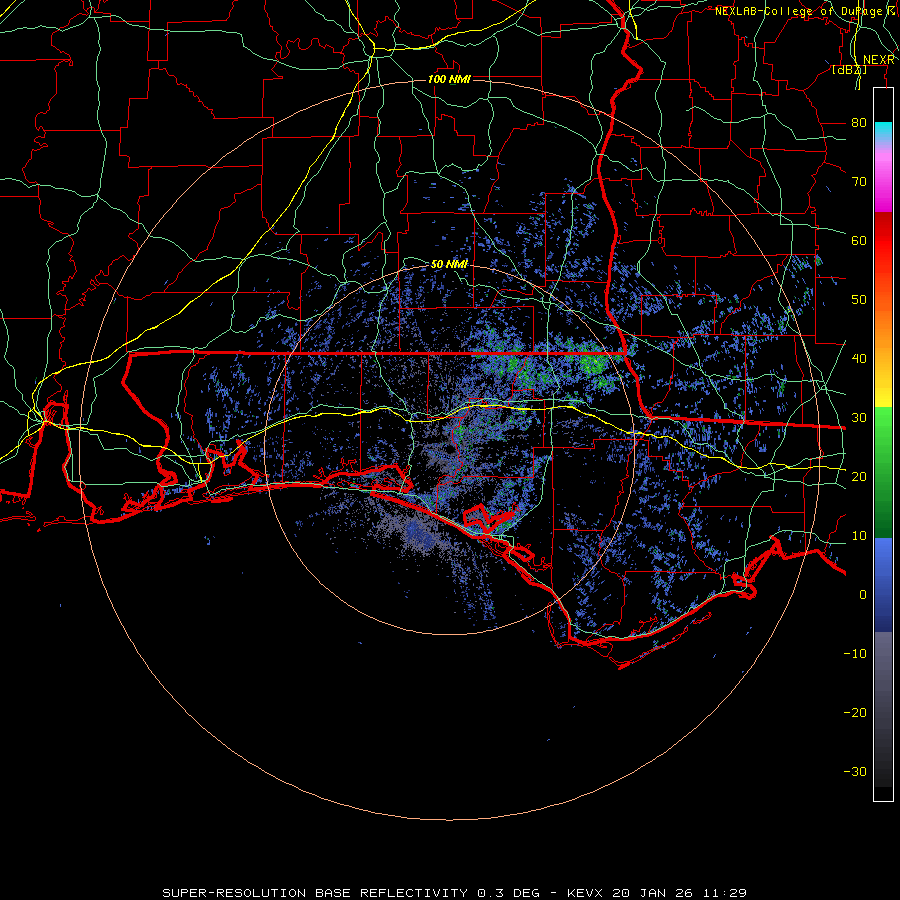Click the 40 value on the dBZ scale

859,359
